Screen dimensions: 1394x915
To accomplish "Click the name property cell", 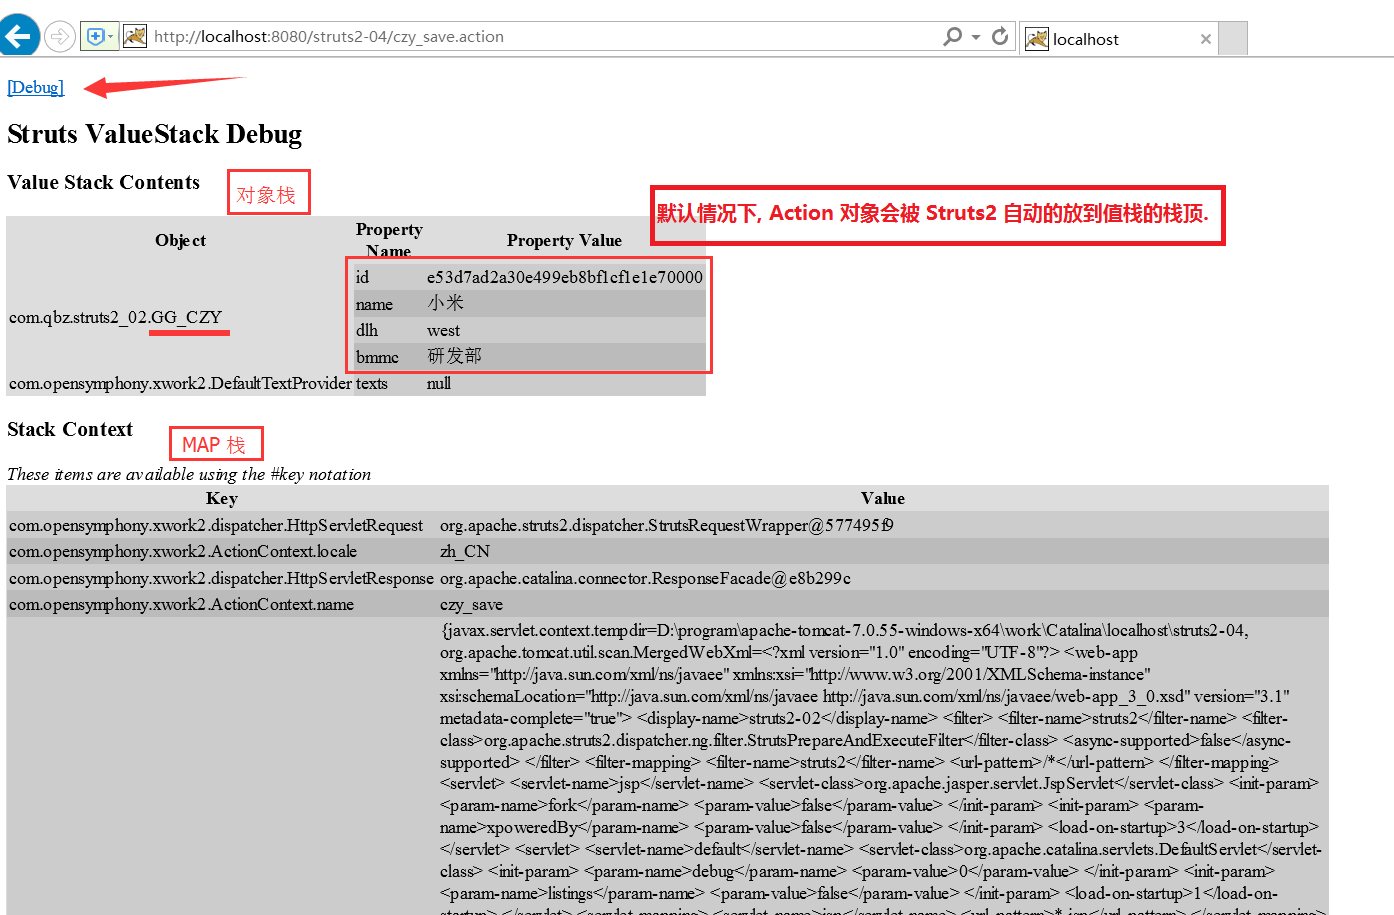I will point(389,304).
